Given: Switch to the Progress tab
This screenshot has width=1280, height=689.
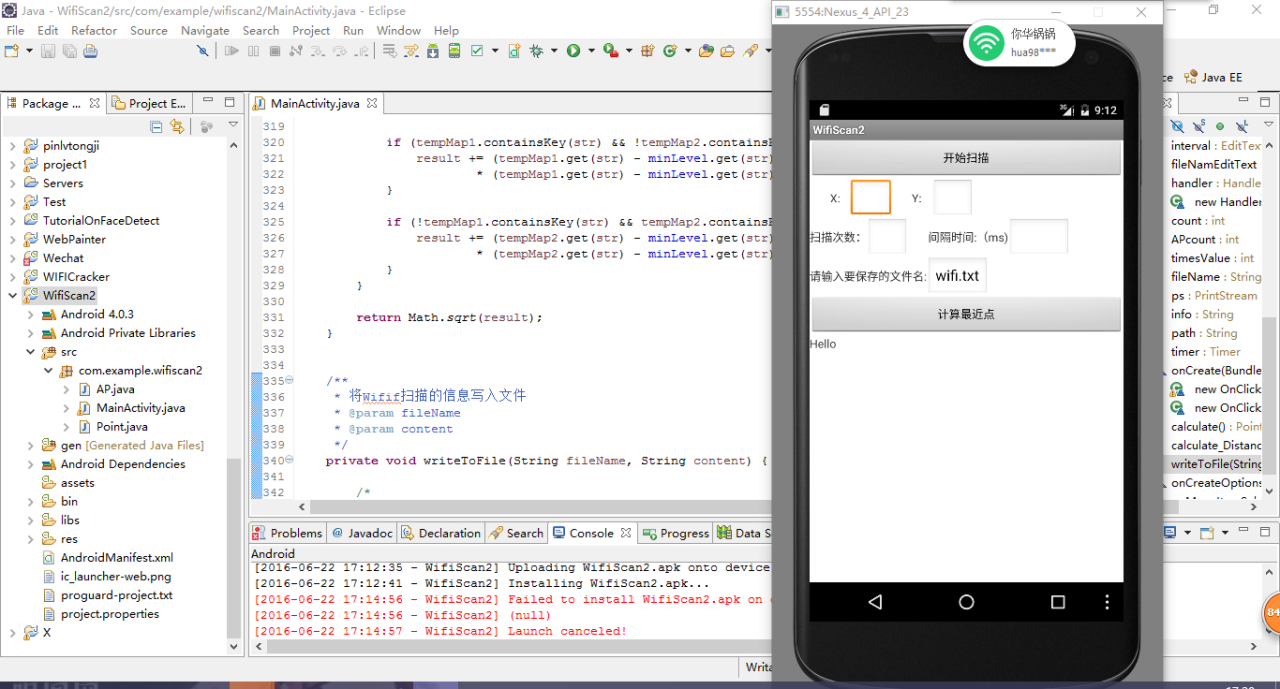Looking at the screenshot, I should tap(676, 533).
